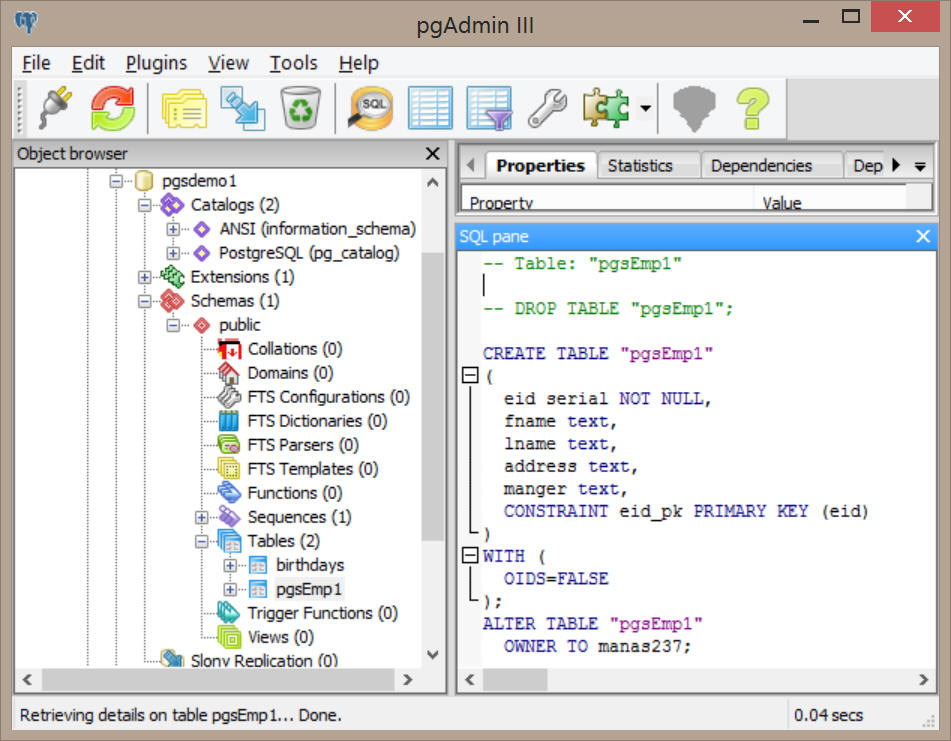Click the SQL pane scroll right arrow
951x741 pixels.
click(x=923, y=680)
